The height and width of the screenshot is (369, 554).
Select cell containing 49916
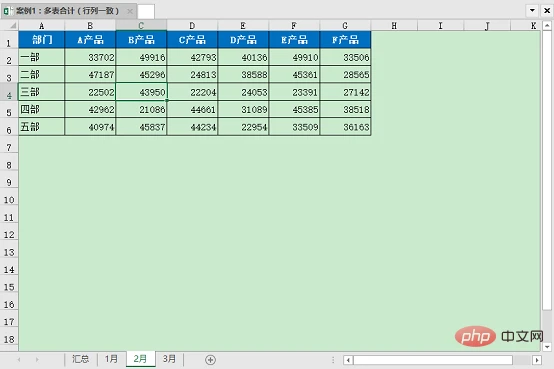(x=141, y=57)
